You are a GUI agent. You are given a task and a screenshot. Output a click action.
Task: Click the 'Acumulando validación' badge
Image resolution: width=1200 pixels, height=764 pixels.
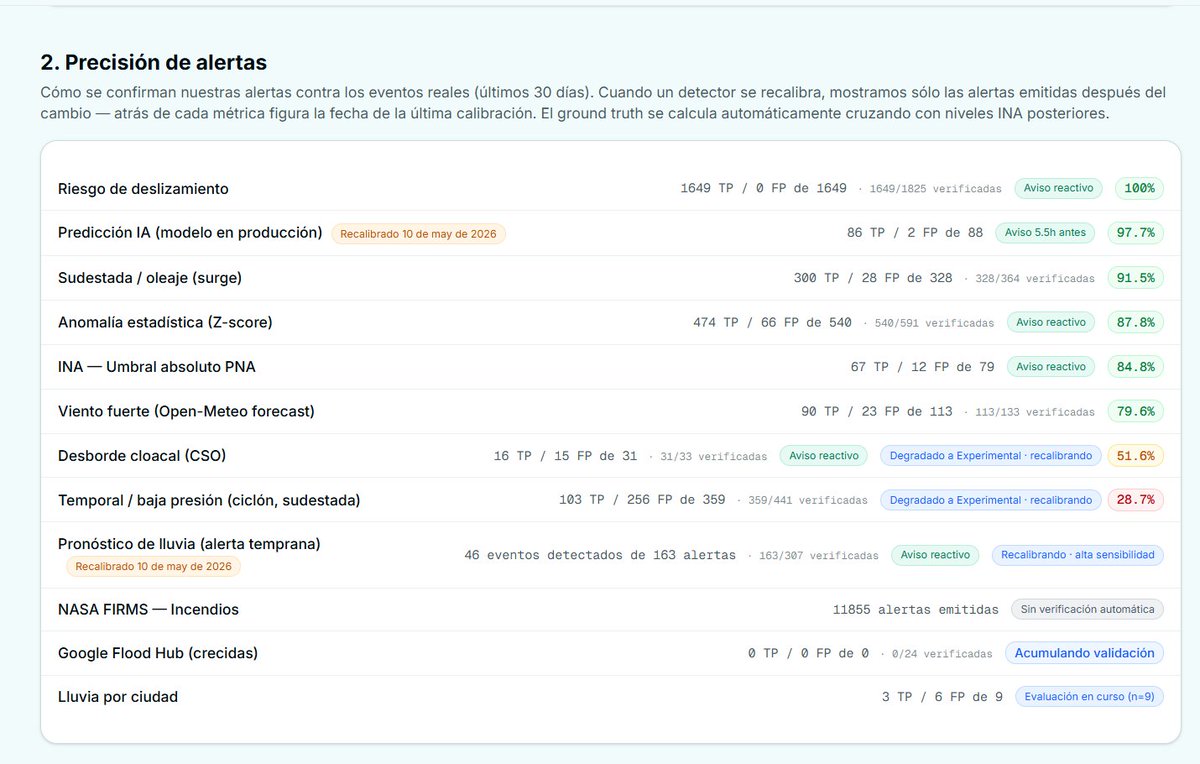pos(1084,653)
